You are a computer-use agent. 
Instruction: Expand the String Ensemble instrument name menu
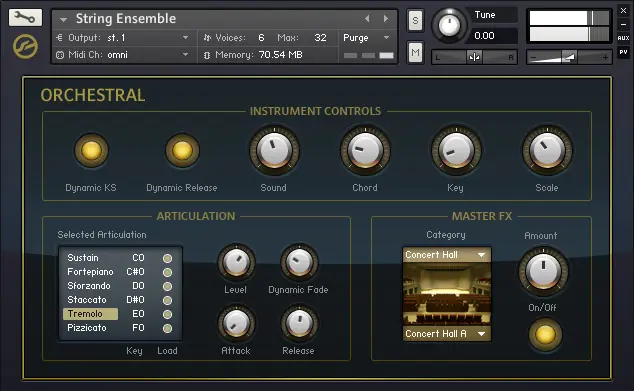pos(63,19)
